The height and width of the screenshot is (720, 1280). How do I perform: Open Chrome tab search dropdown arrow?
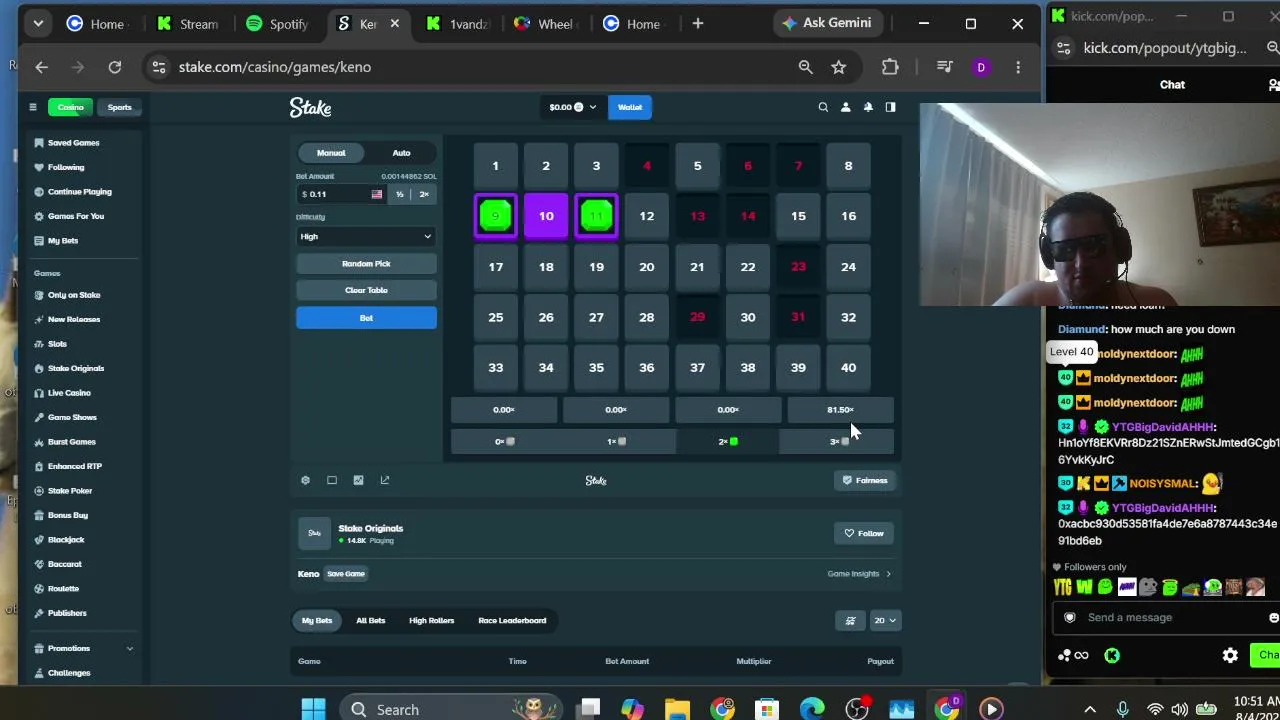(x=38, y=24)
